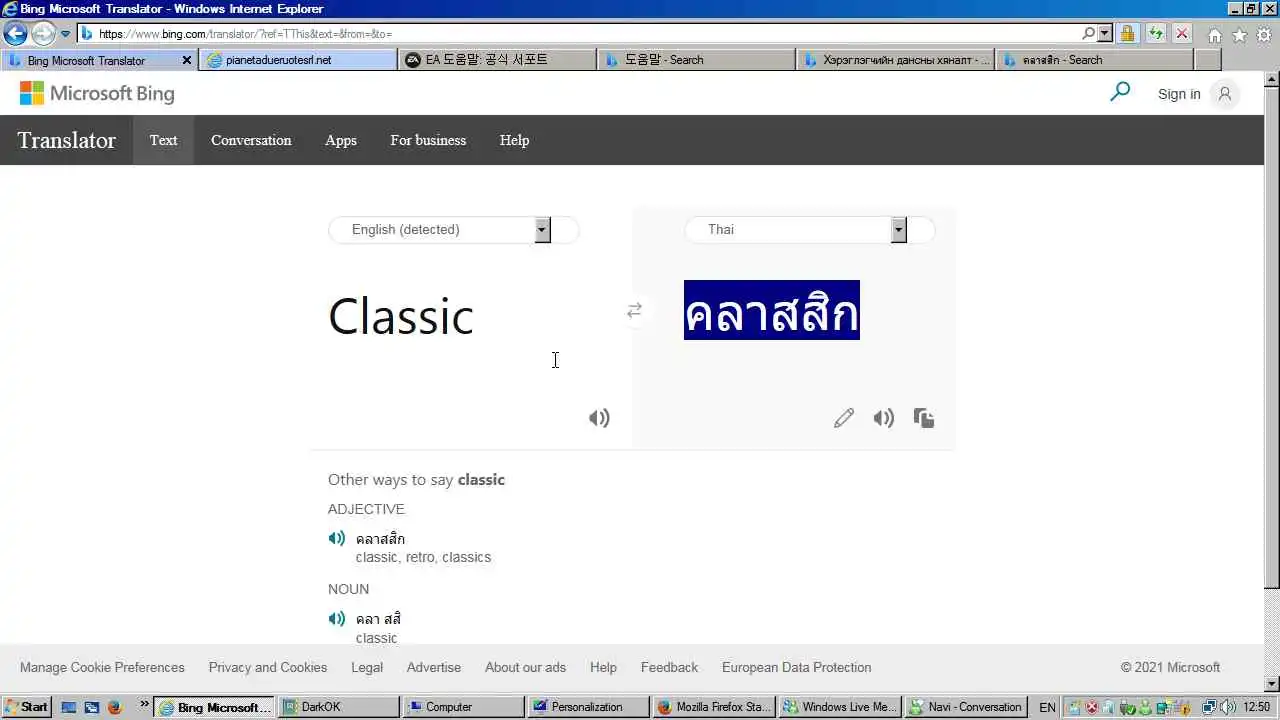The image size is (1280, 720).
Task: Stop page loading with the red X
Action: pos(1182,33)
